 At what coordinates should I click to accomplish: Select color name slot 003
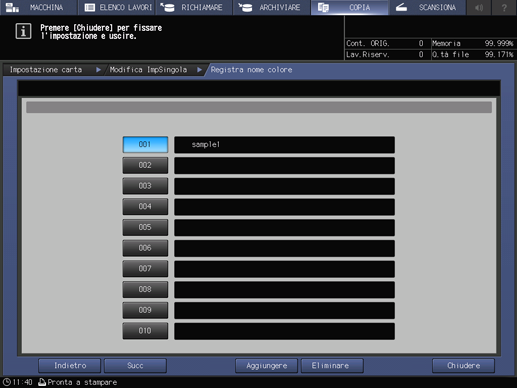point(145,186)
